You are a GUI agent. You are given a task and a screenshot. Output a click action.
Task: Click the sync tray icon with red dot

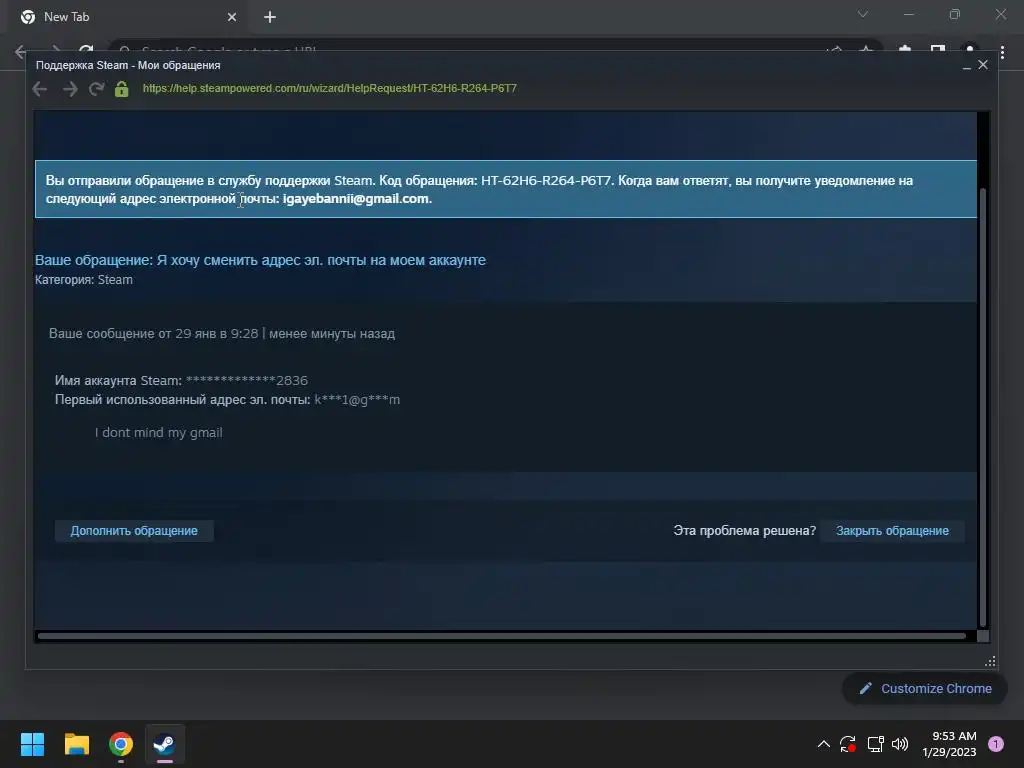[848, 744]
